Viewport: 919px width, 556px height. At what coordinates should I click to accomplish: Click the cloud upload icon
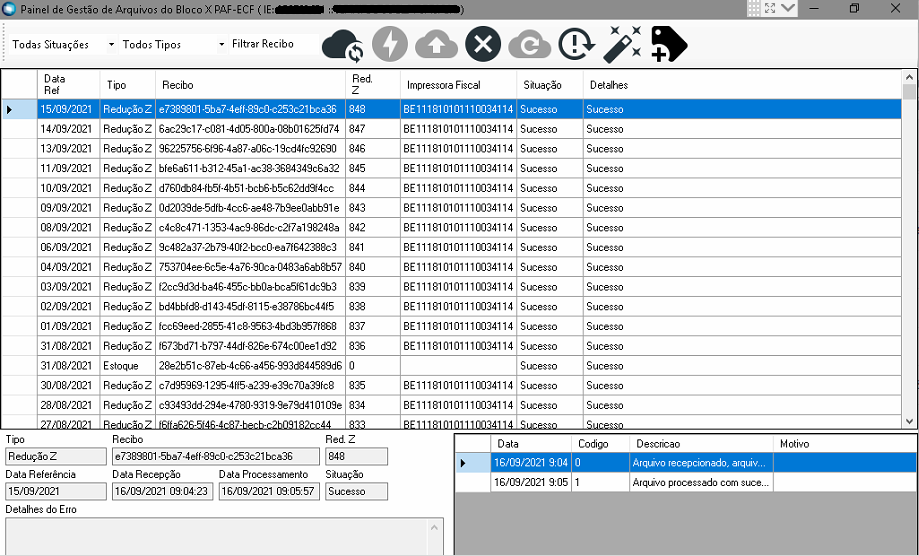436,45
